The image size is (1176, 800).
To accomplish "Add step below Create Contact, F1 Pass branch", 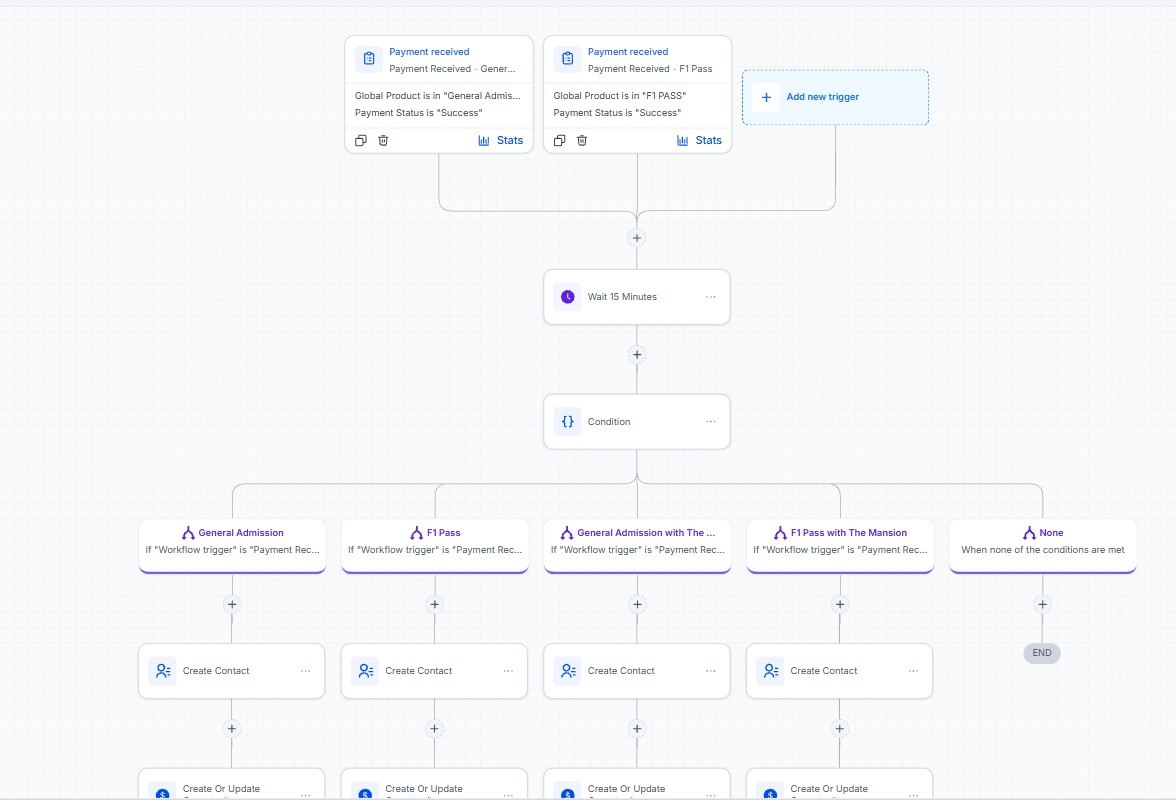I will [434, 729].
